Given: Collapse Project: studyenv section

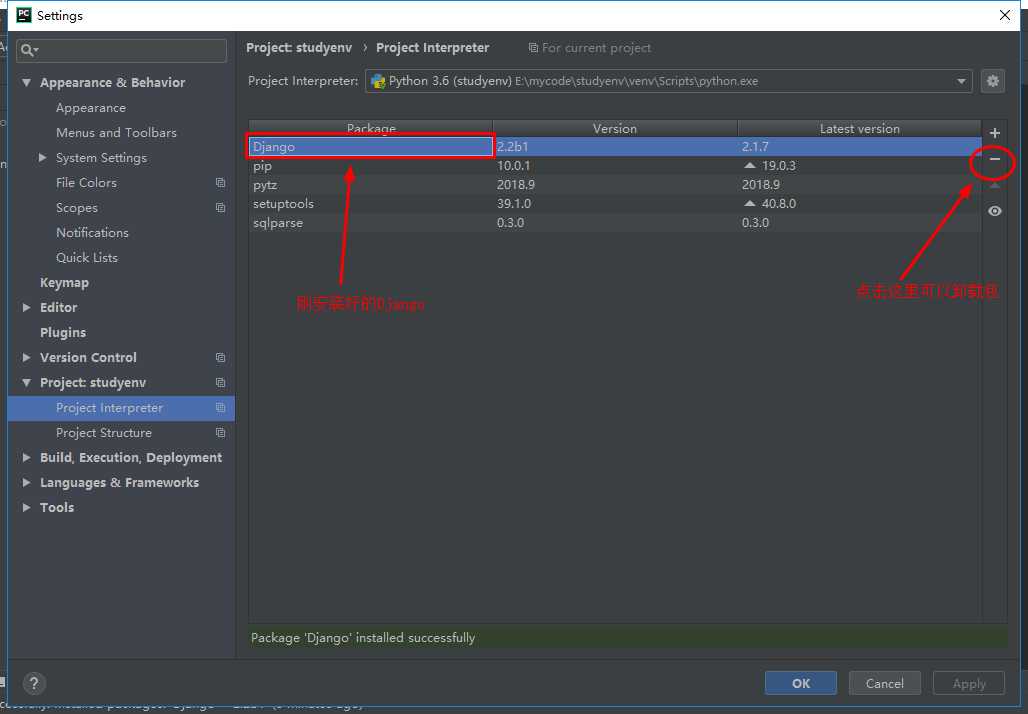Looking at the screenshot, I should click(26, 383).
